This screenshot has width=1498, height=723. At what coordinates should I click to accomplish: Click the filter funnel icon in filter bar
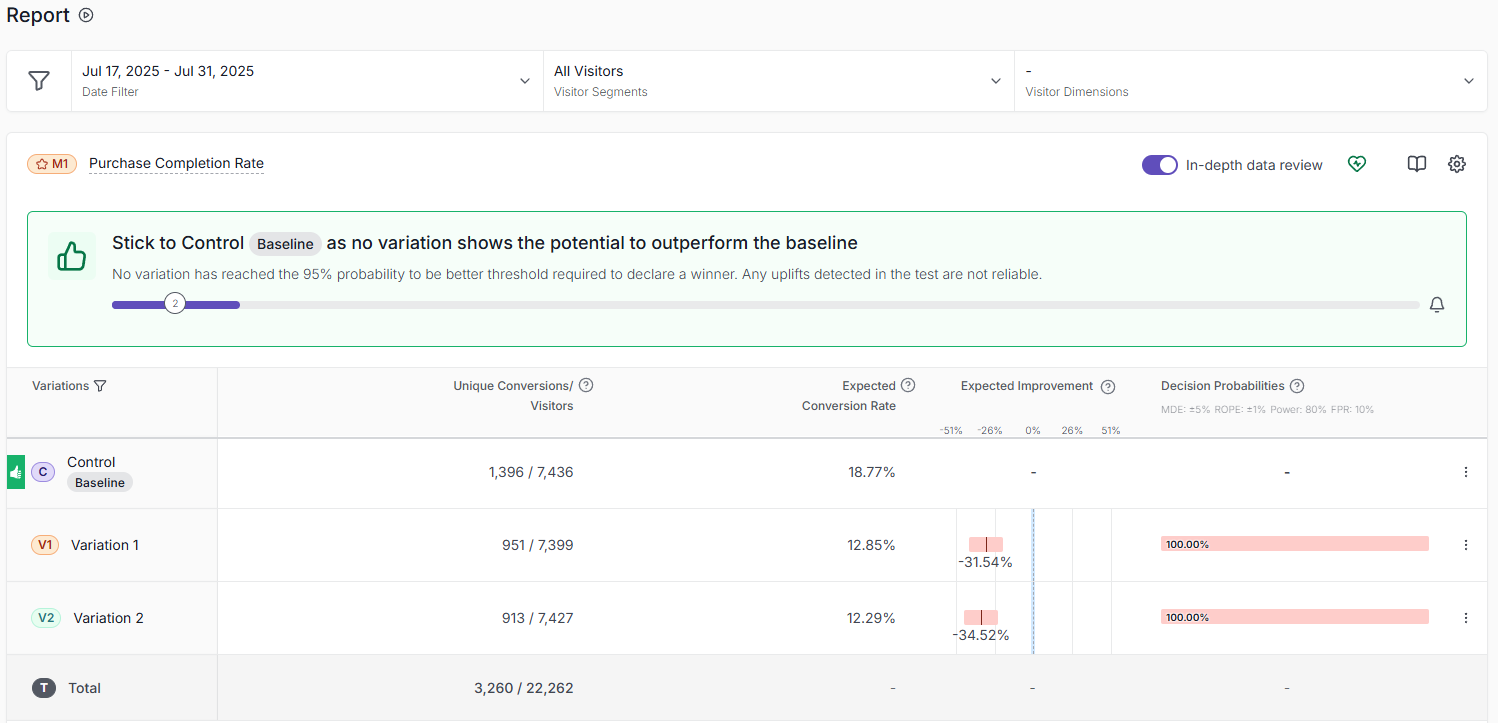pyautogui.click(x=38, y=80)
